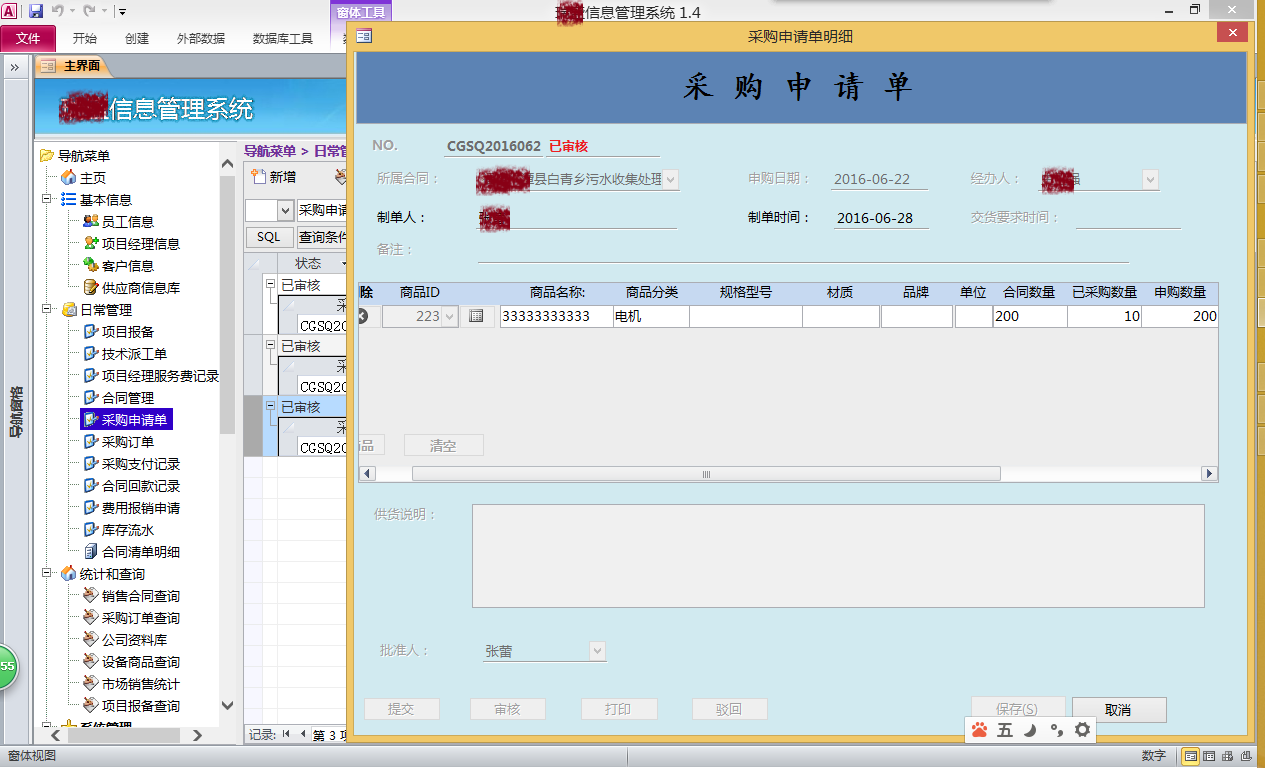Click the 合同管理 form icon

pyautogui.click(x=91, y=397)
